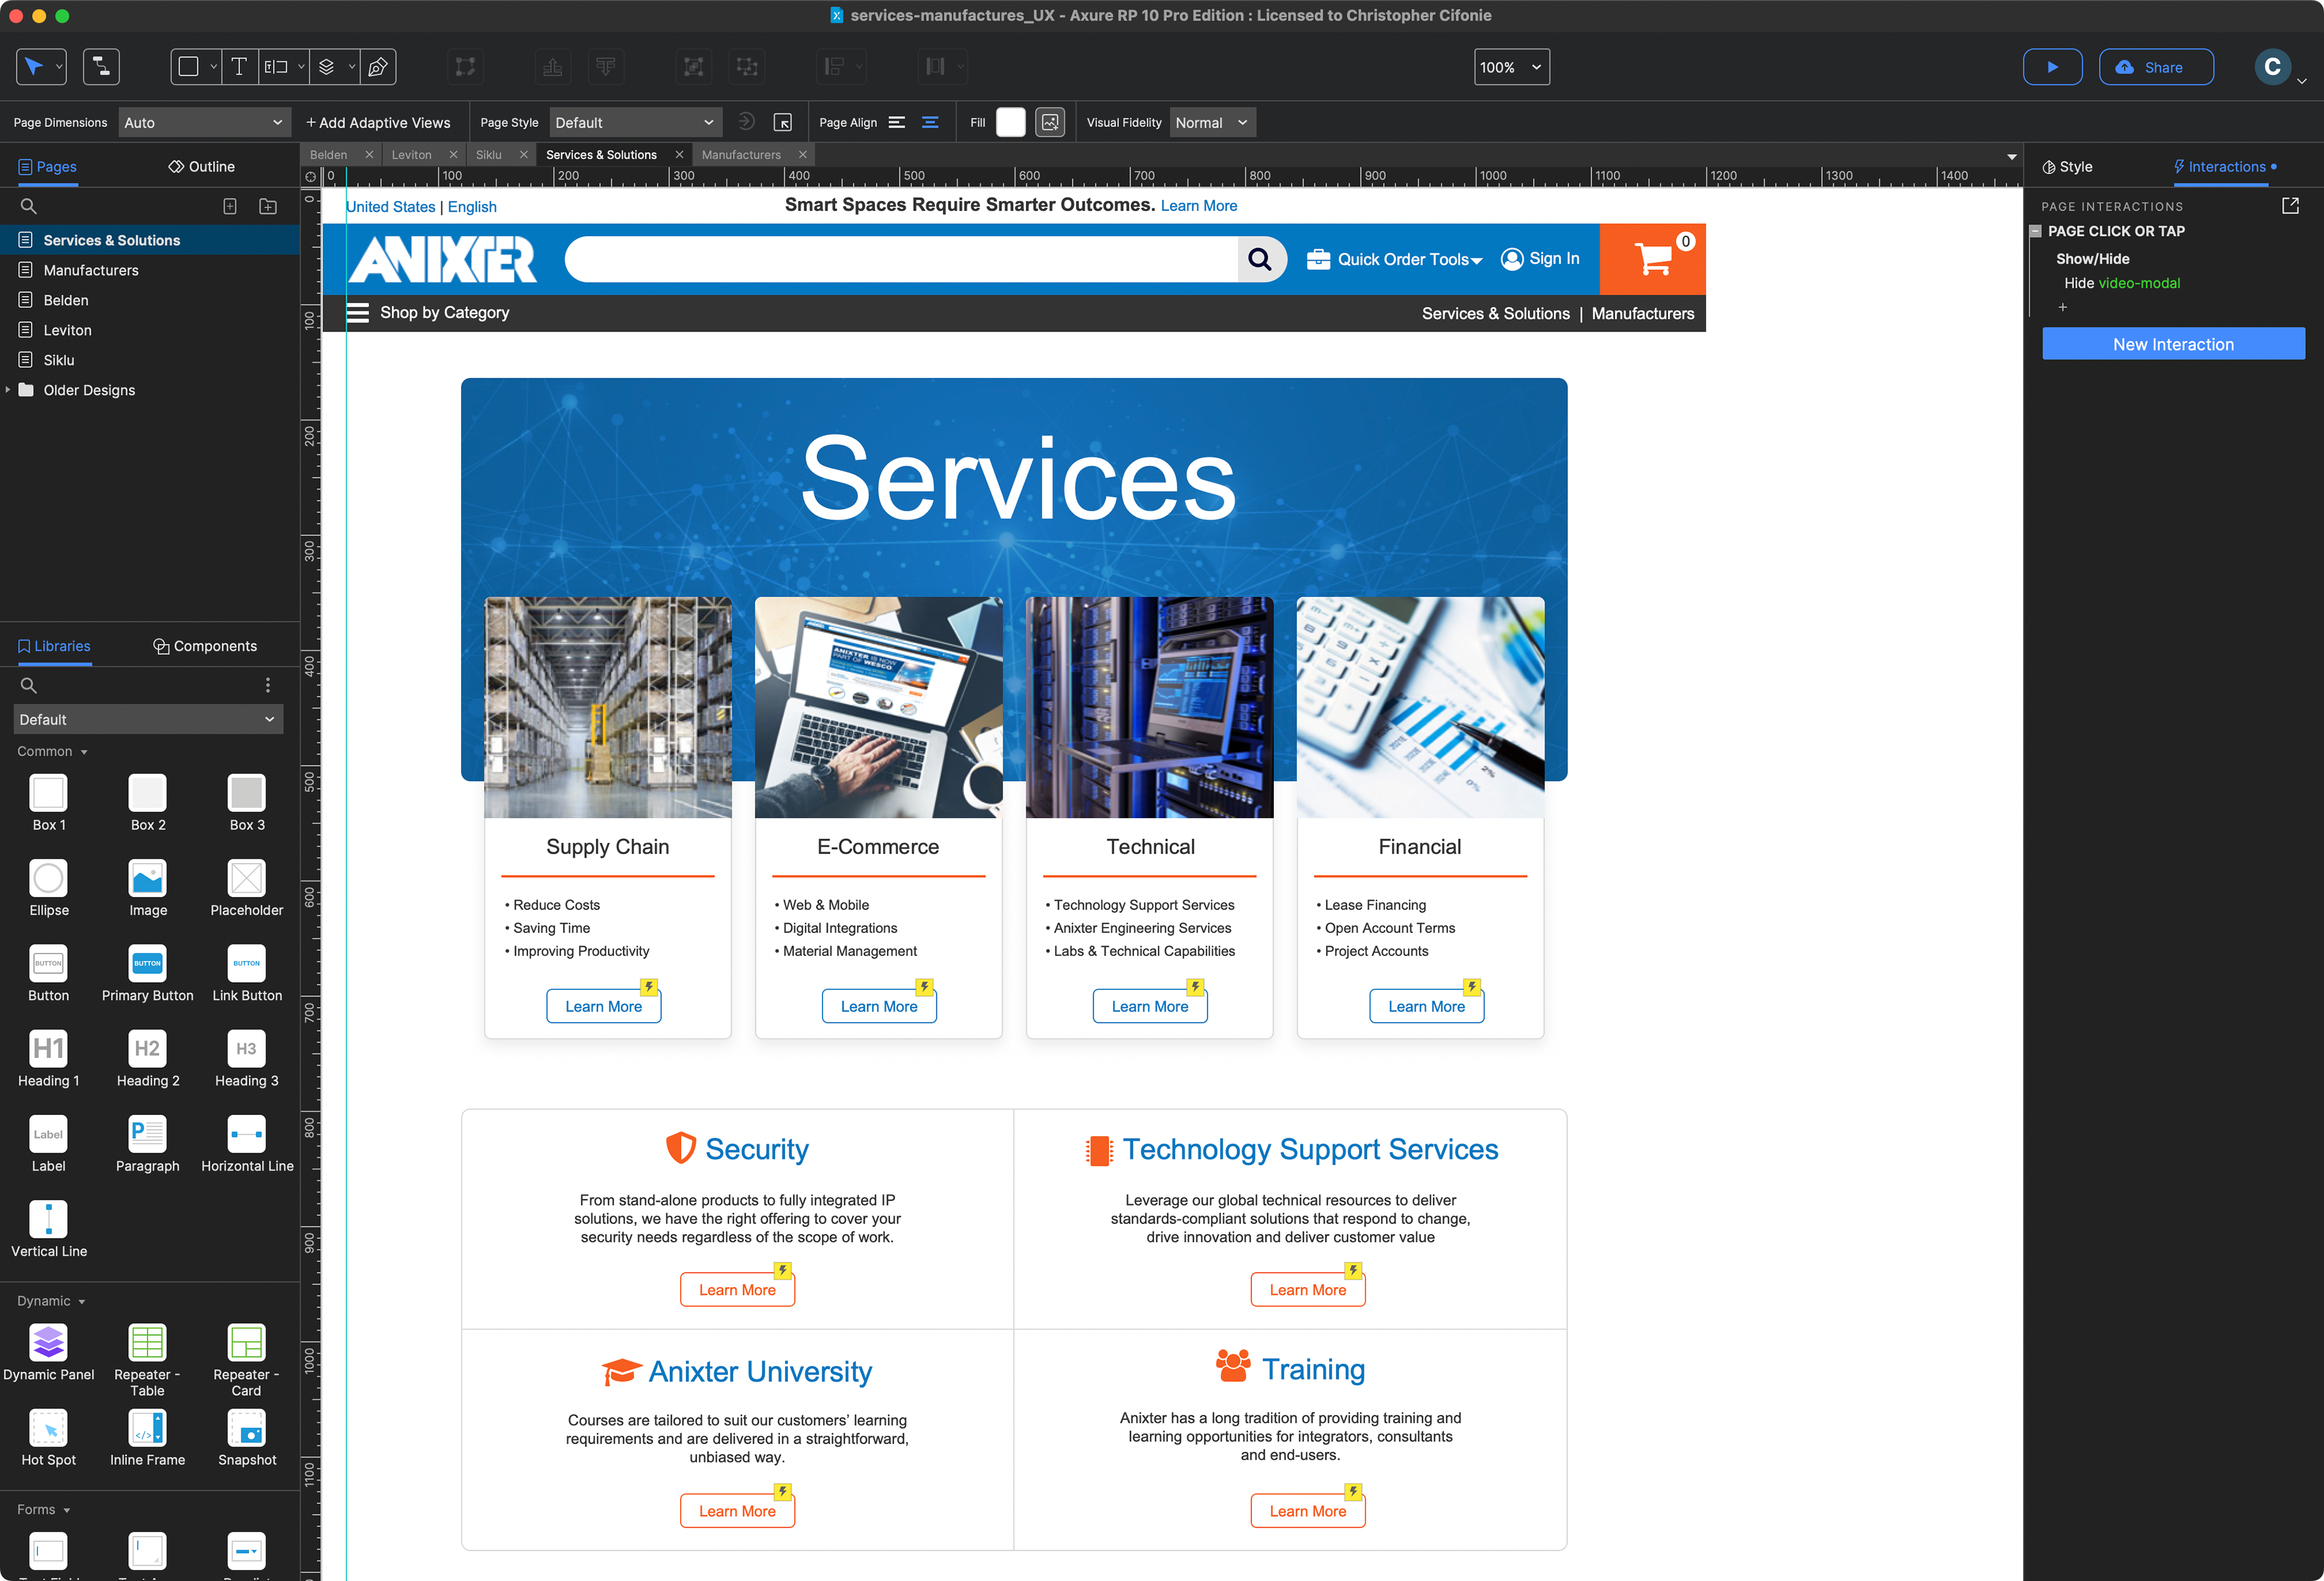Open the Default library dropdown
The image size is (2324, 1581).
pos(148,719)
